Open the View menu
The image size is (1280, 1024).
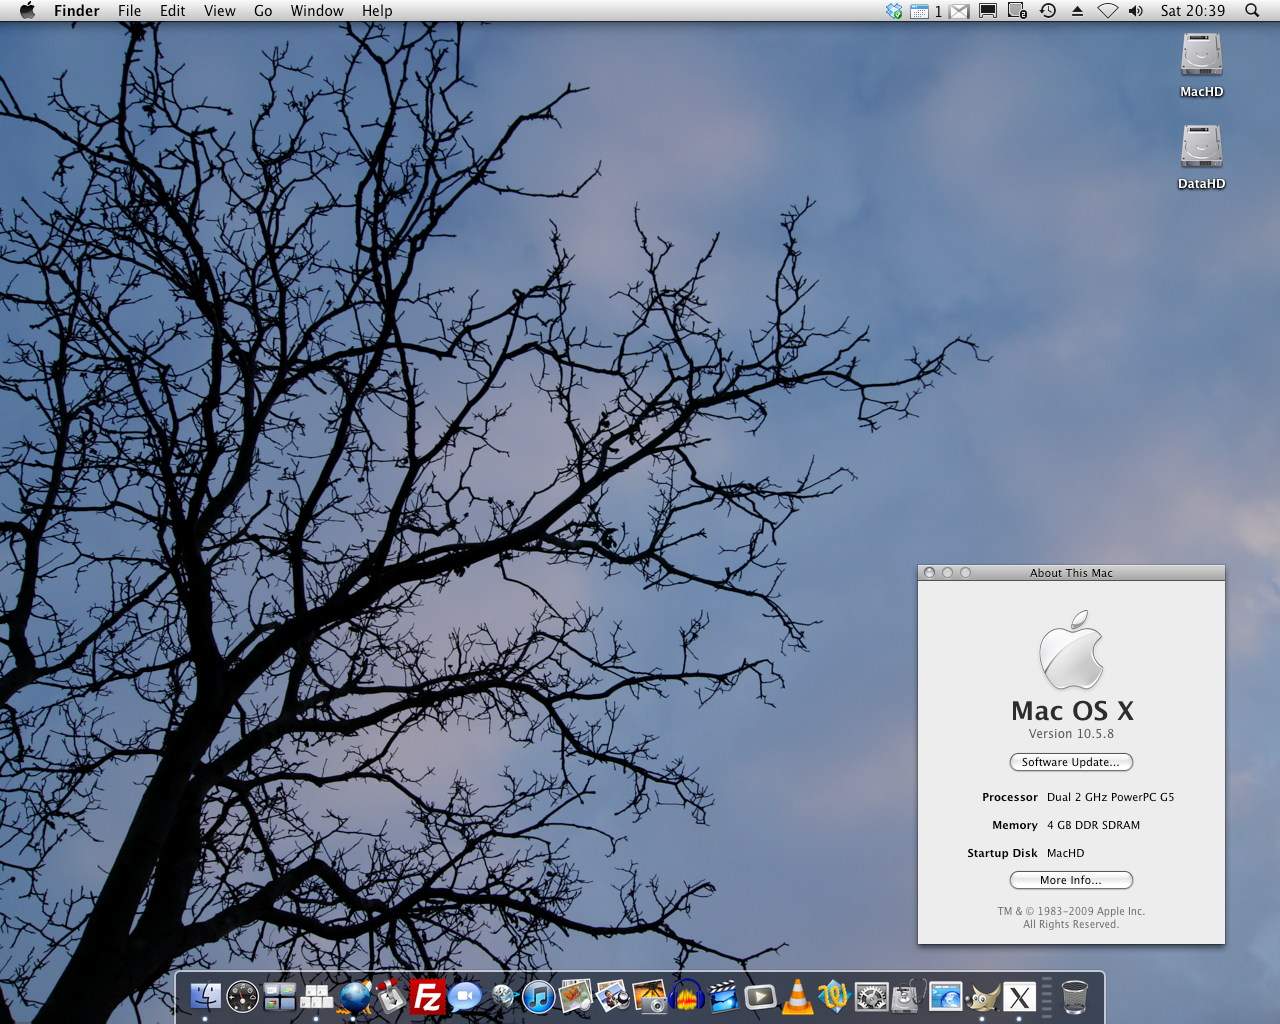pyautogui.click(x=219, y=11)
